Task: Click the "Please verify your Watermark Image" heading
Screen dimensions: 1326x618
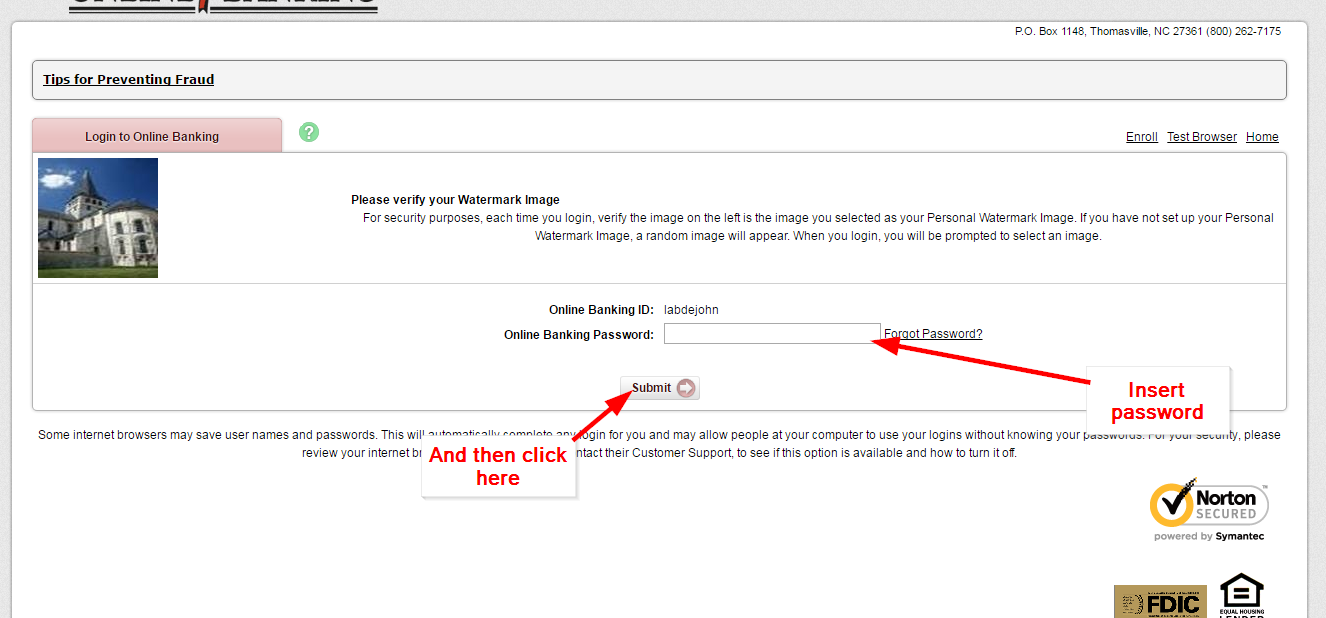Action: point(455,200)
